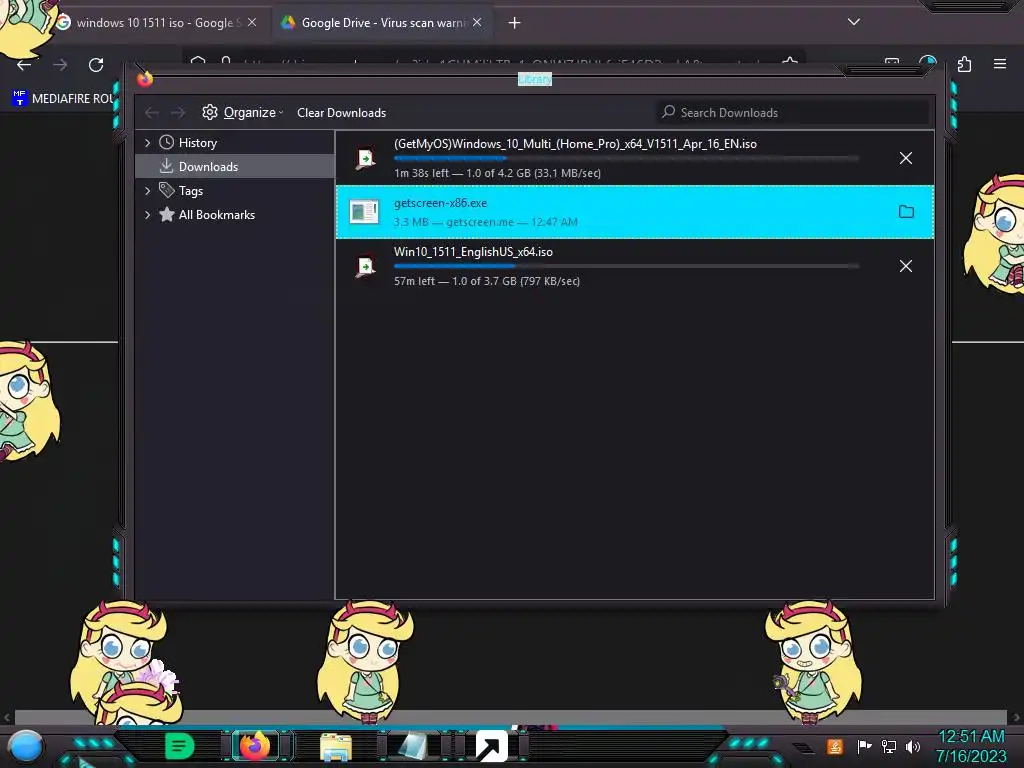
Task: Click the Win10_1511 download file icon
Action: (365, 266)
